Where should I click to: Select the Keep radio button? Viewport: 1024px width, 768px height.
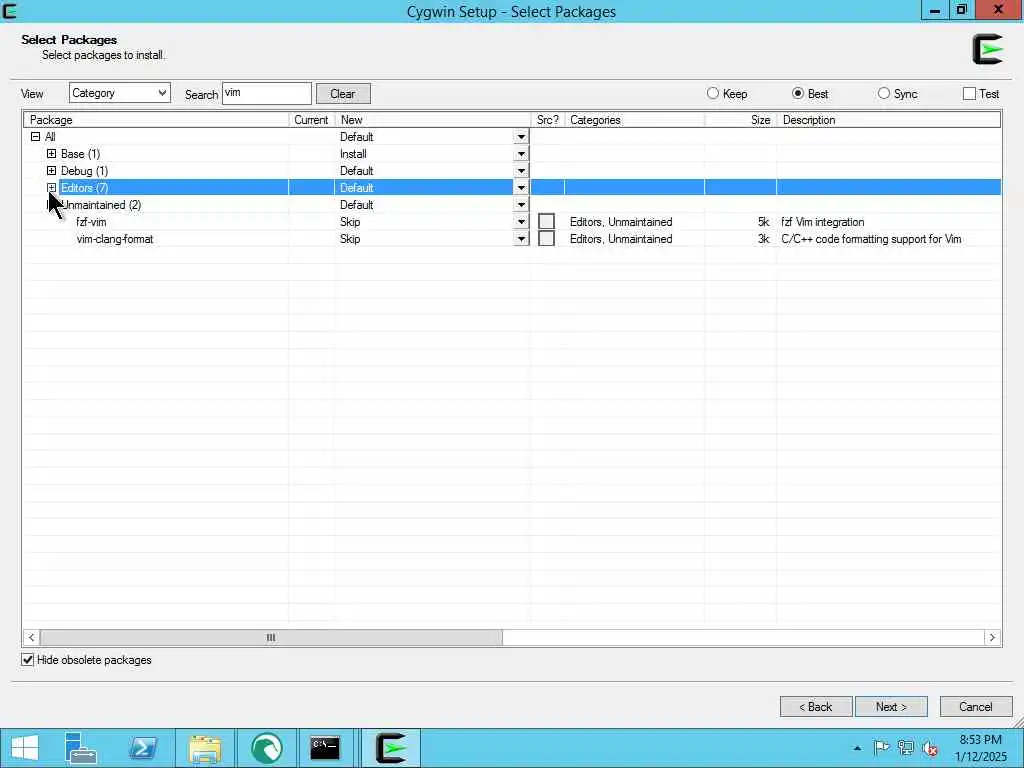pyautogui.click(x=712, y=93)
